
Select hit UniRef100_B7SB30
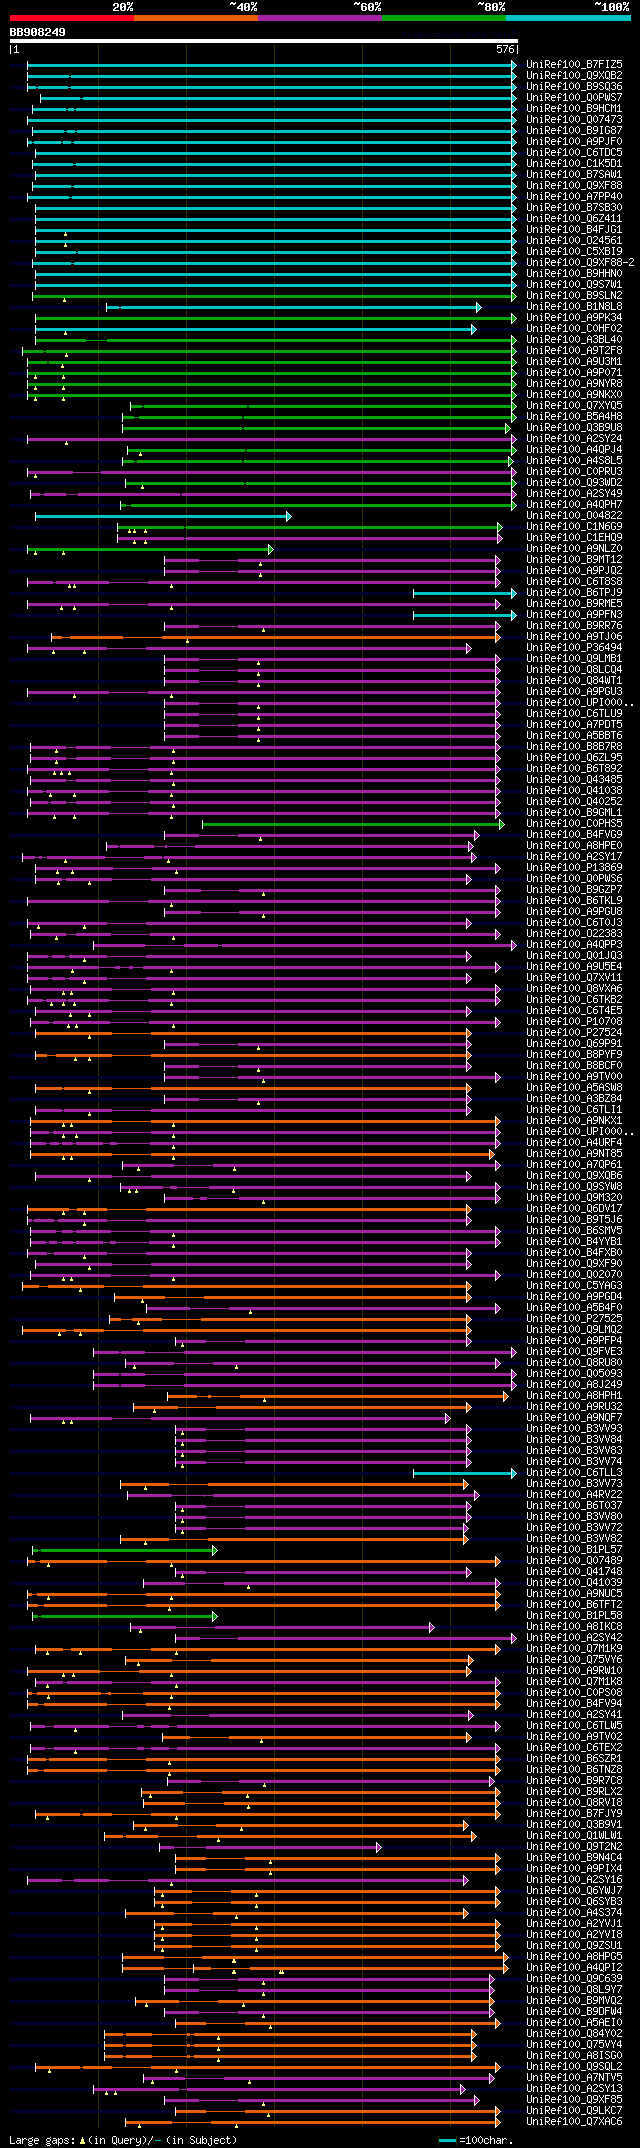[574, 207]
